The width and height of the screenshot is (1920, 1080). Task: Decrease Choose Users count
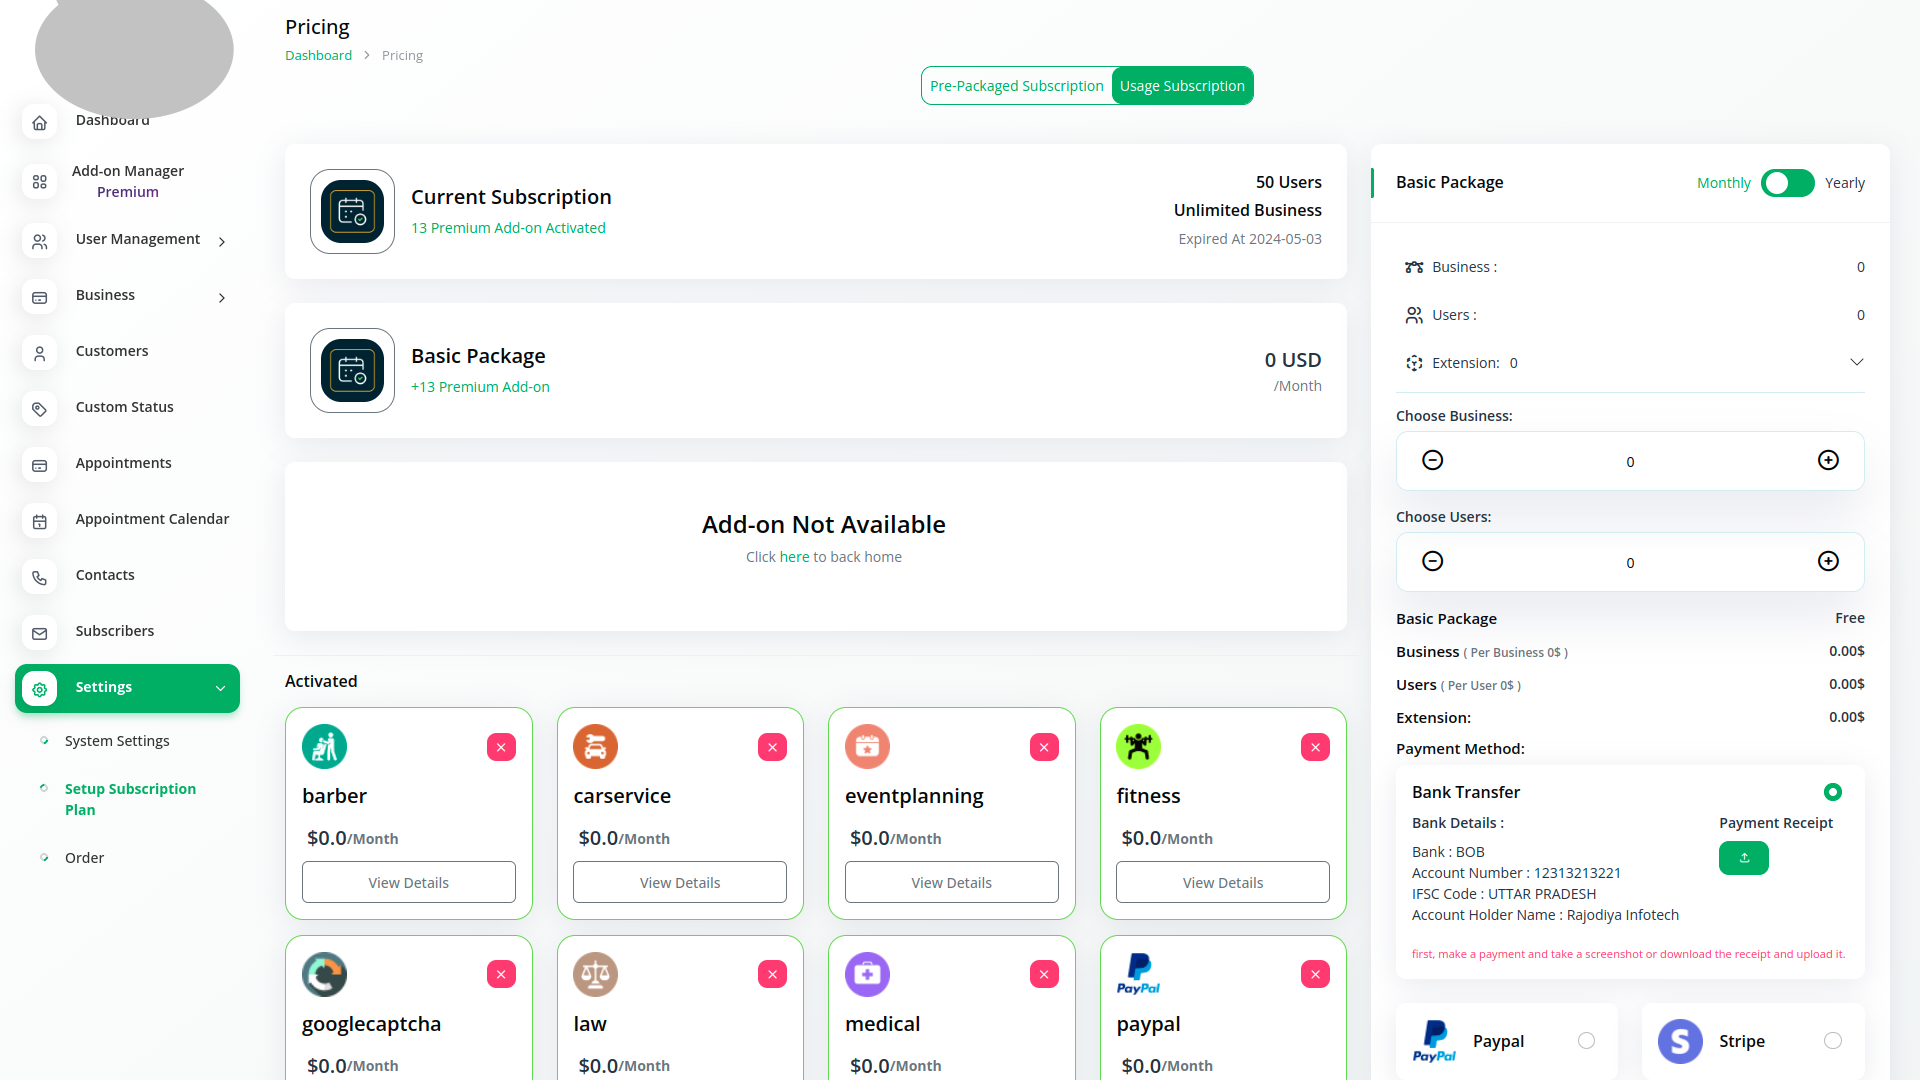point(1433,561)
